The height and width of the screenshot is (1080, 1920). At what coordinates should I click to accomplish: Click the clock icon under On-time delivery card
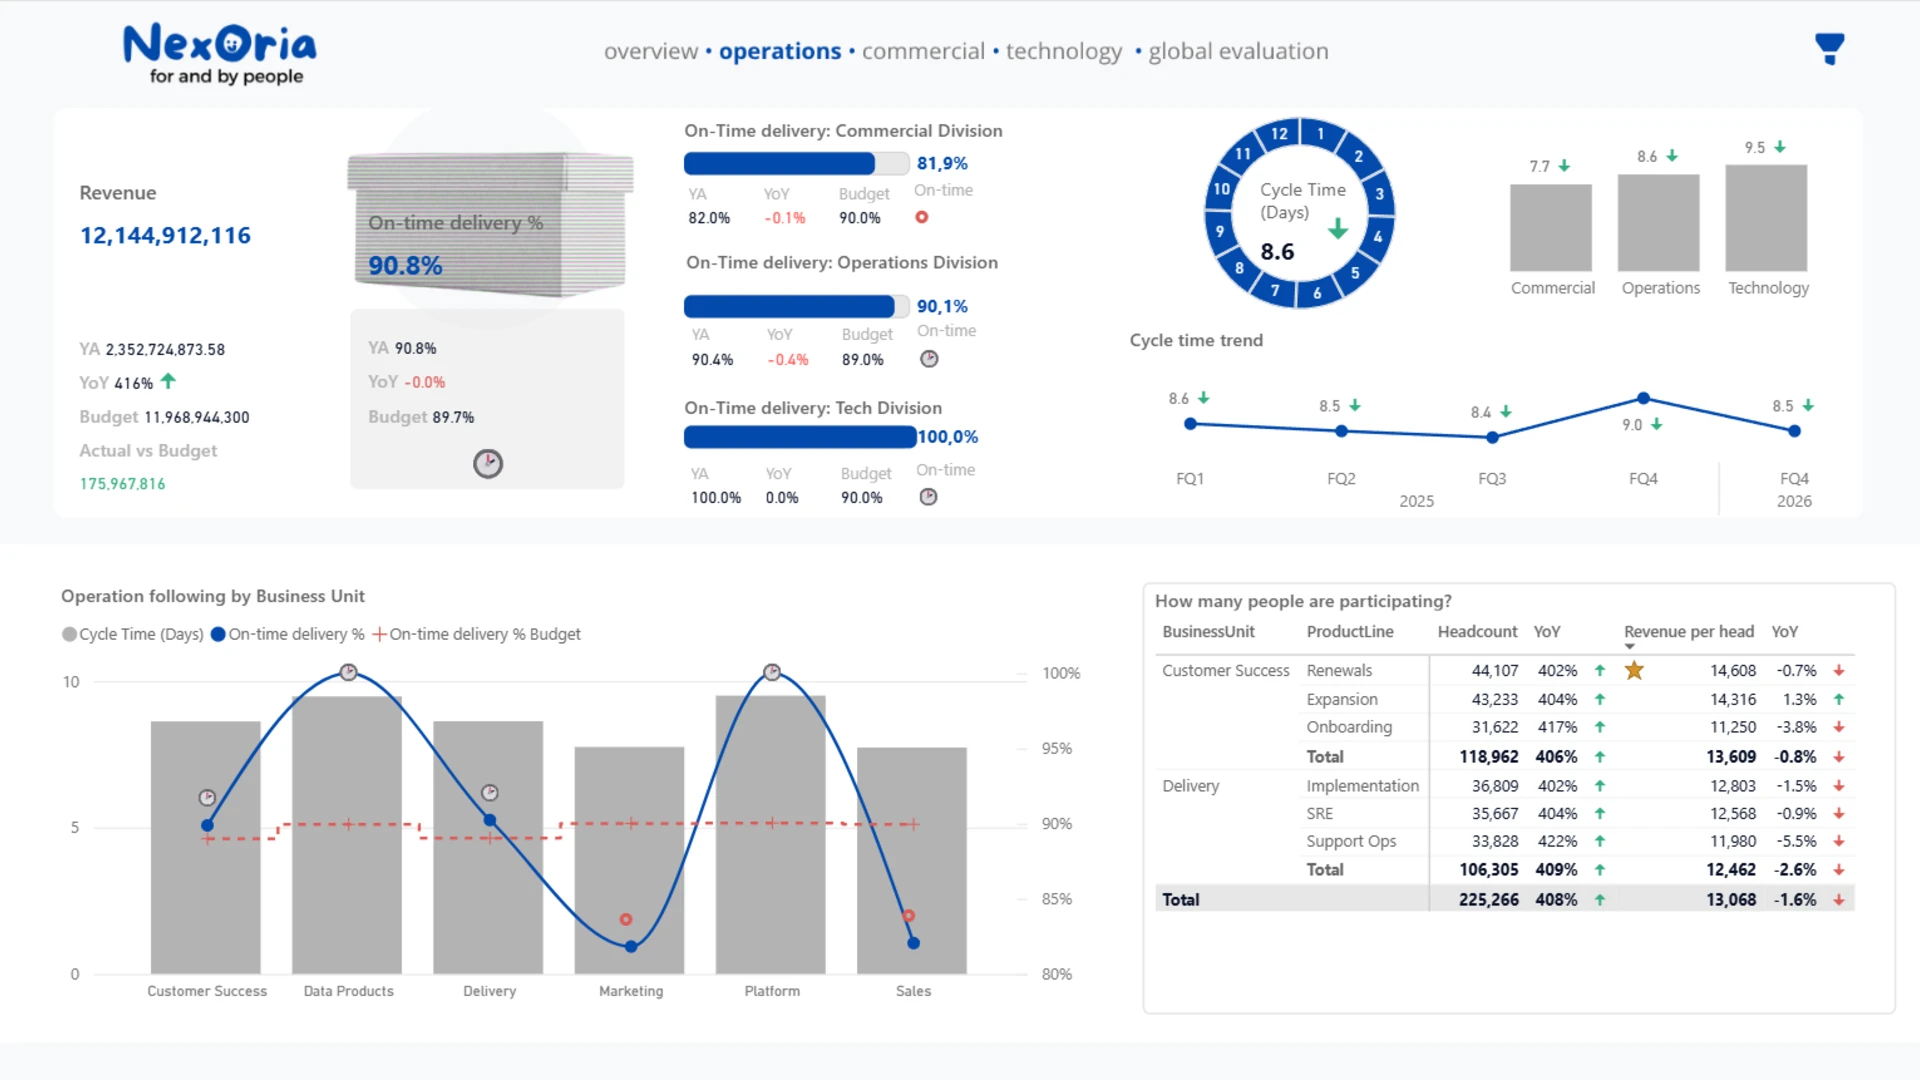[488, 463]
